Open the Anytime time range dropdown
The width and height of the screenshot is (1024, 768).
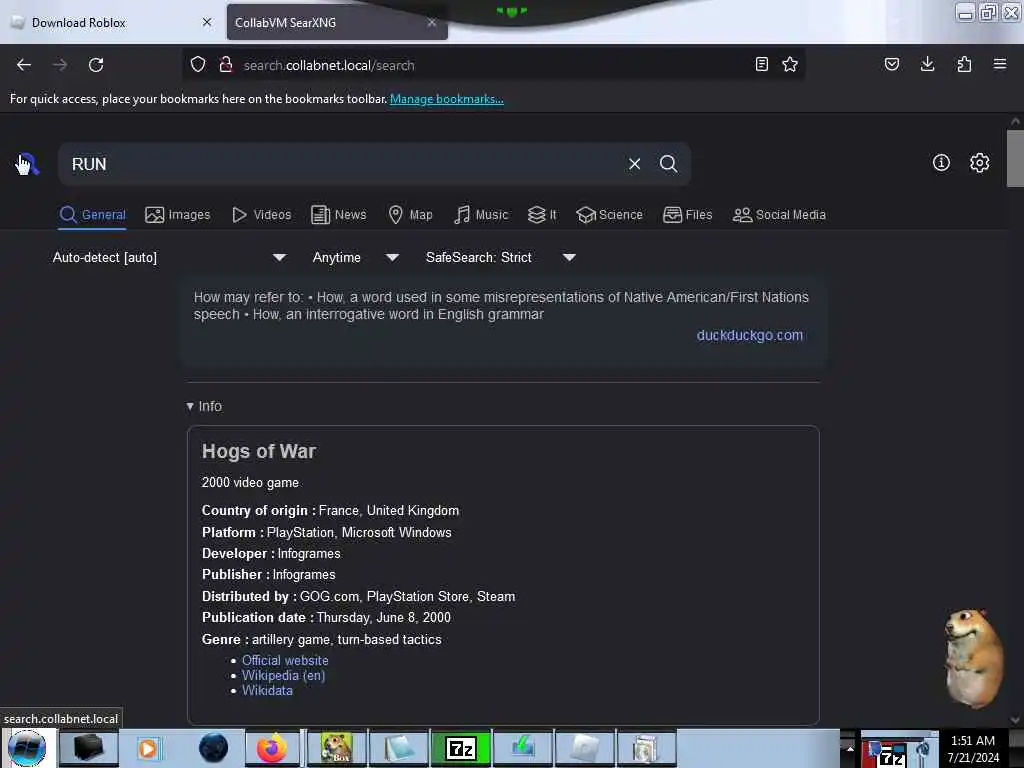coord(356,257)
